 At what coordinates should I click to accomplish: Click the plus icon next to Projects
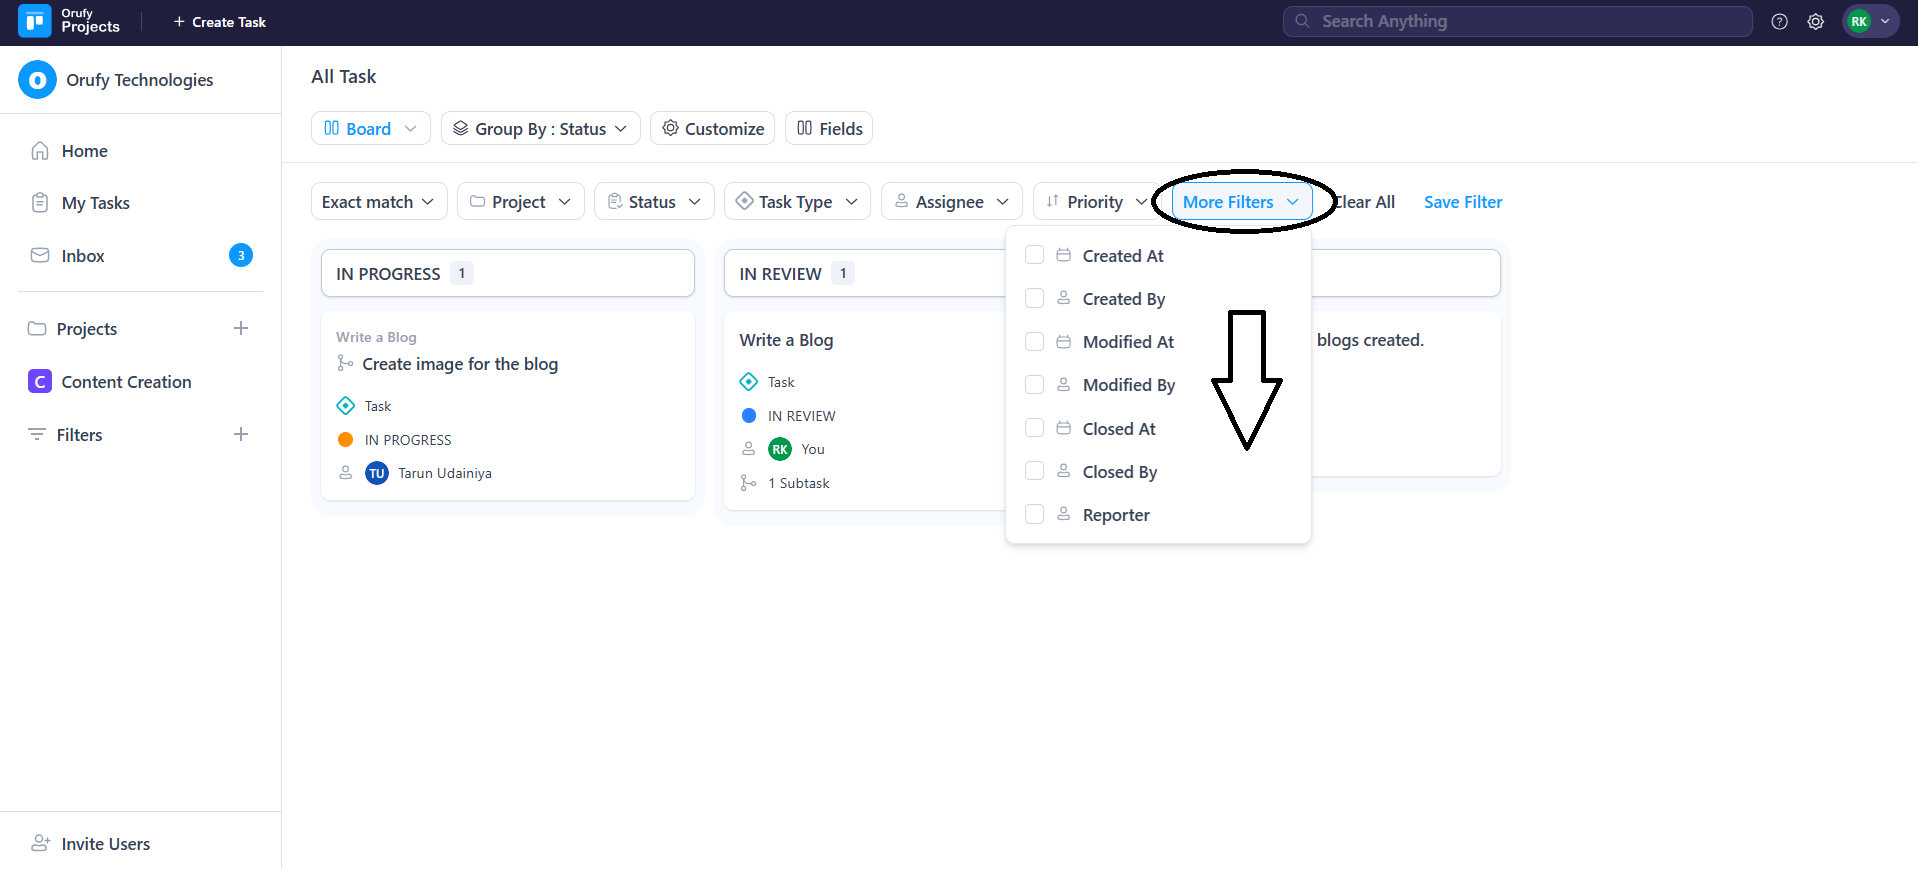tap(240, 329)
